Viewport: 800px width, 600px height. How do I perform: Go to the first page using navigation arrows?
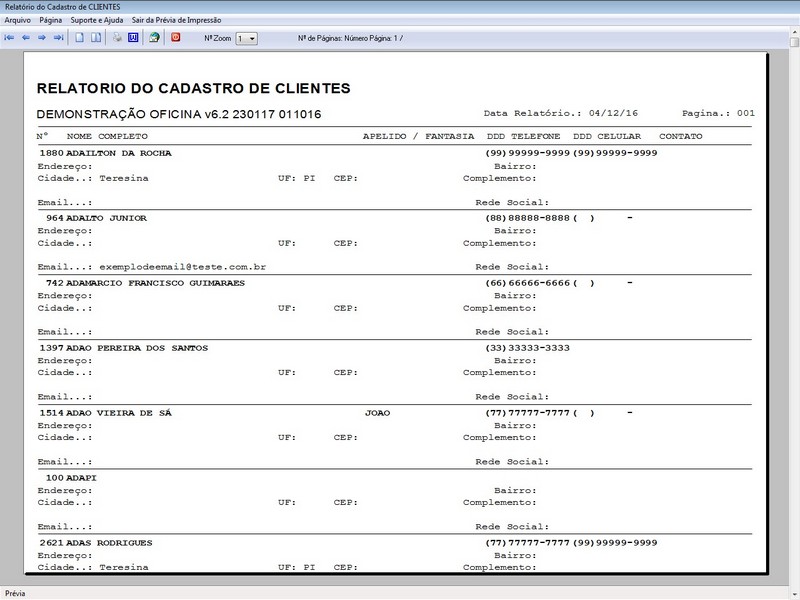pos(10,38)
